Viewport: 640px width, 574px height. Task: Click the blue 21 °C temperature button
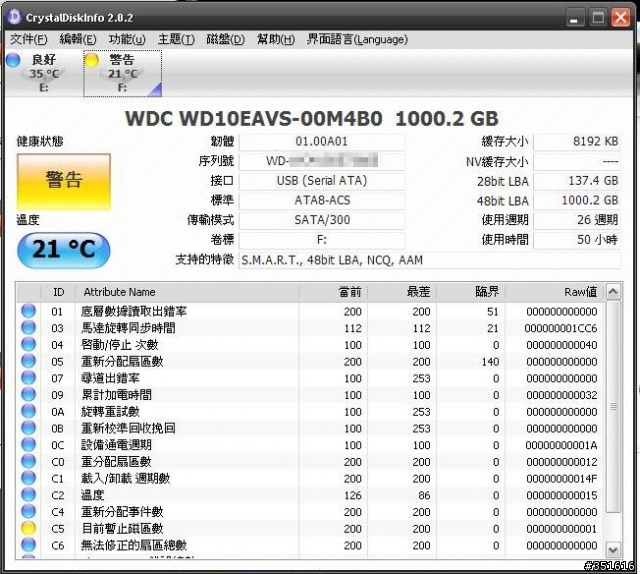[64, 249]
